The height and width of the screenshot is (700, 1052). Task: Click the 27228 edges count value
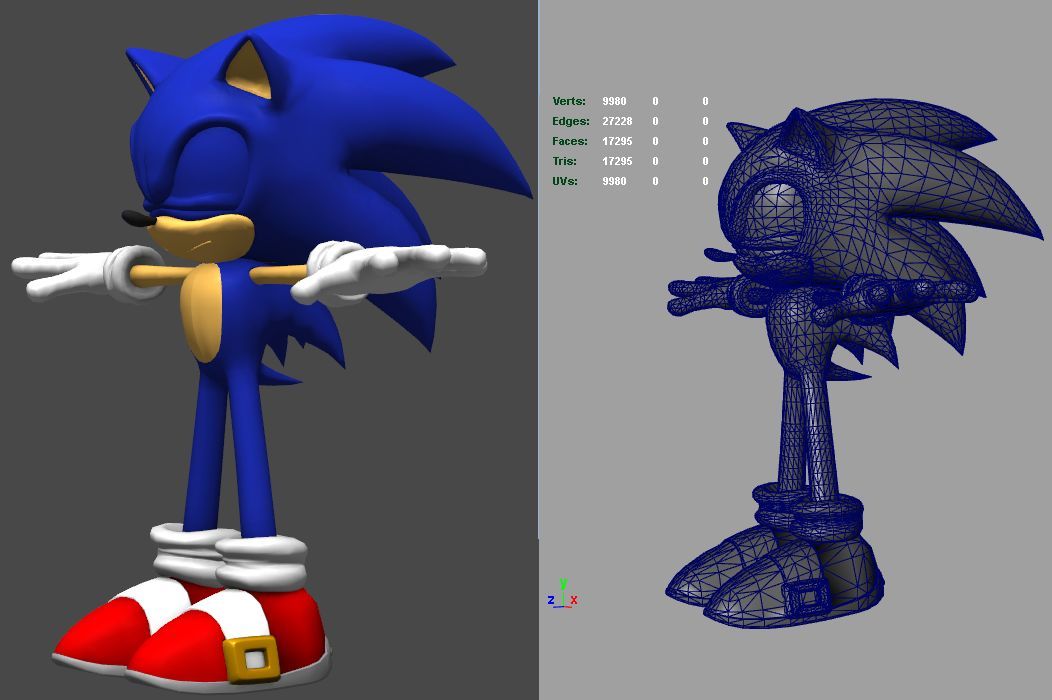[x=617, y=121]
